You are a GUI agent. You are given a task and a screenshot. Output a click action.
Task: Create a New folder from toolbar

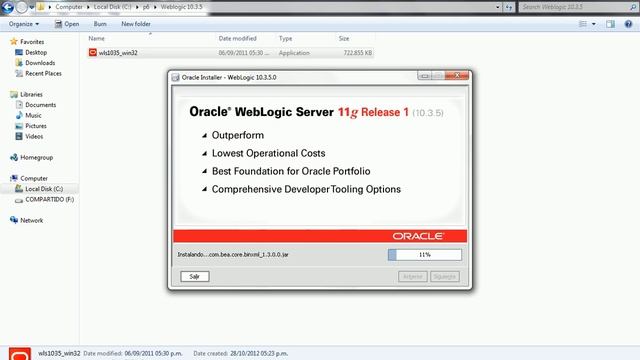point(136,24)
